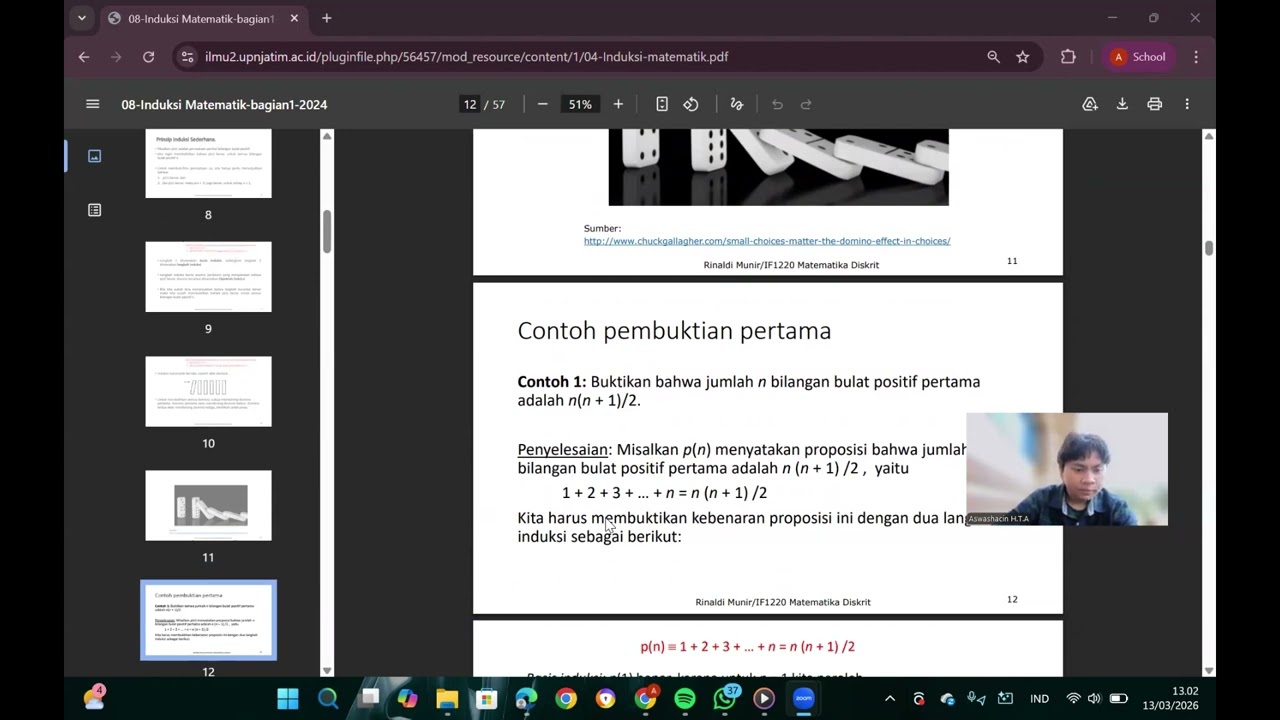Open the weather widget in taskbar

coord(95,697)
